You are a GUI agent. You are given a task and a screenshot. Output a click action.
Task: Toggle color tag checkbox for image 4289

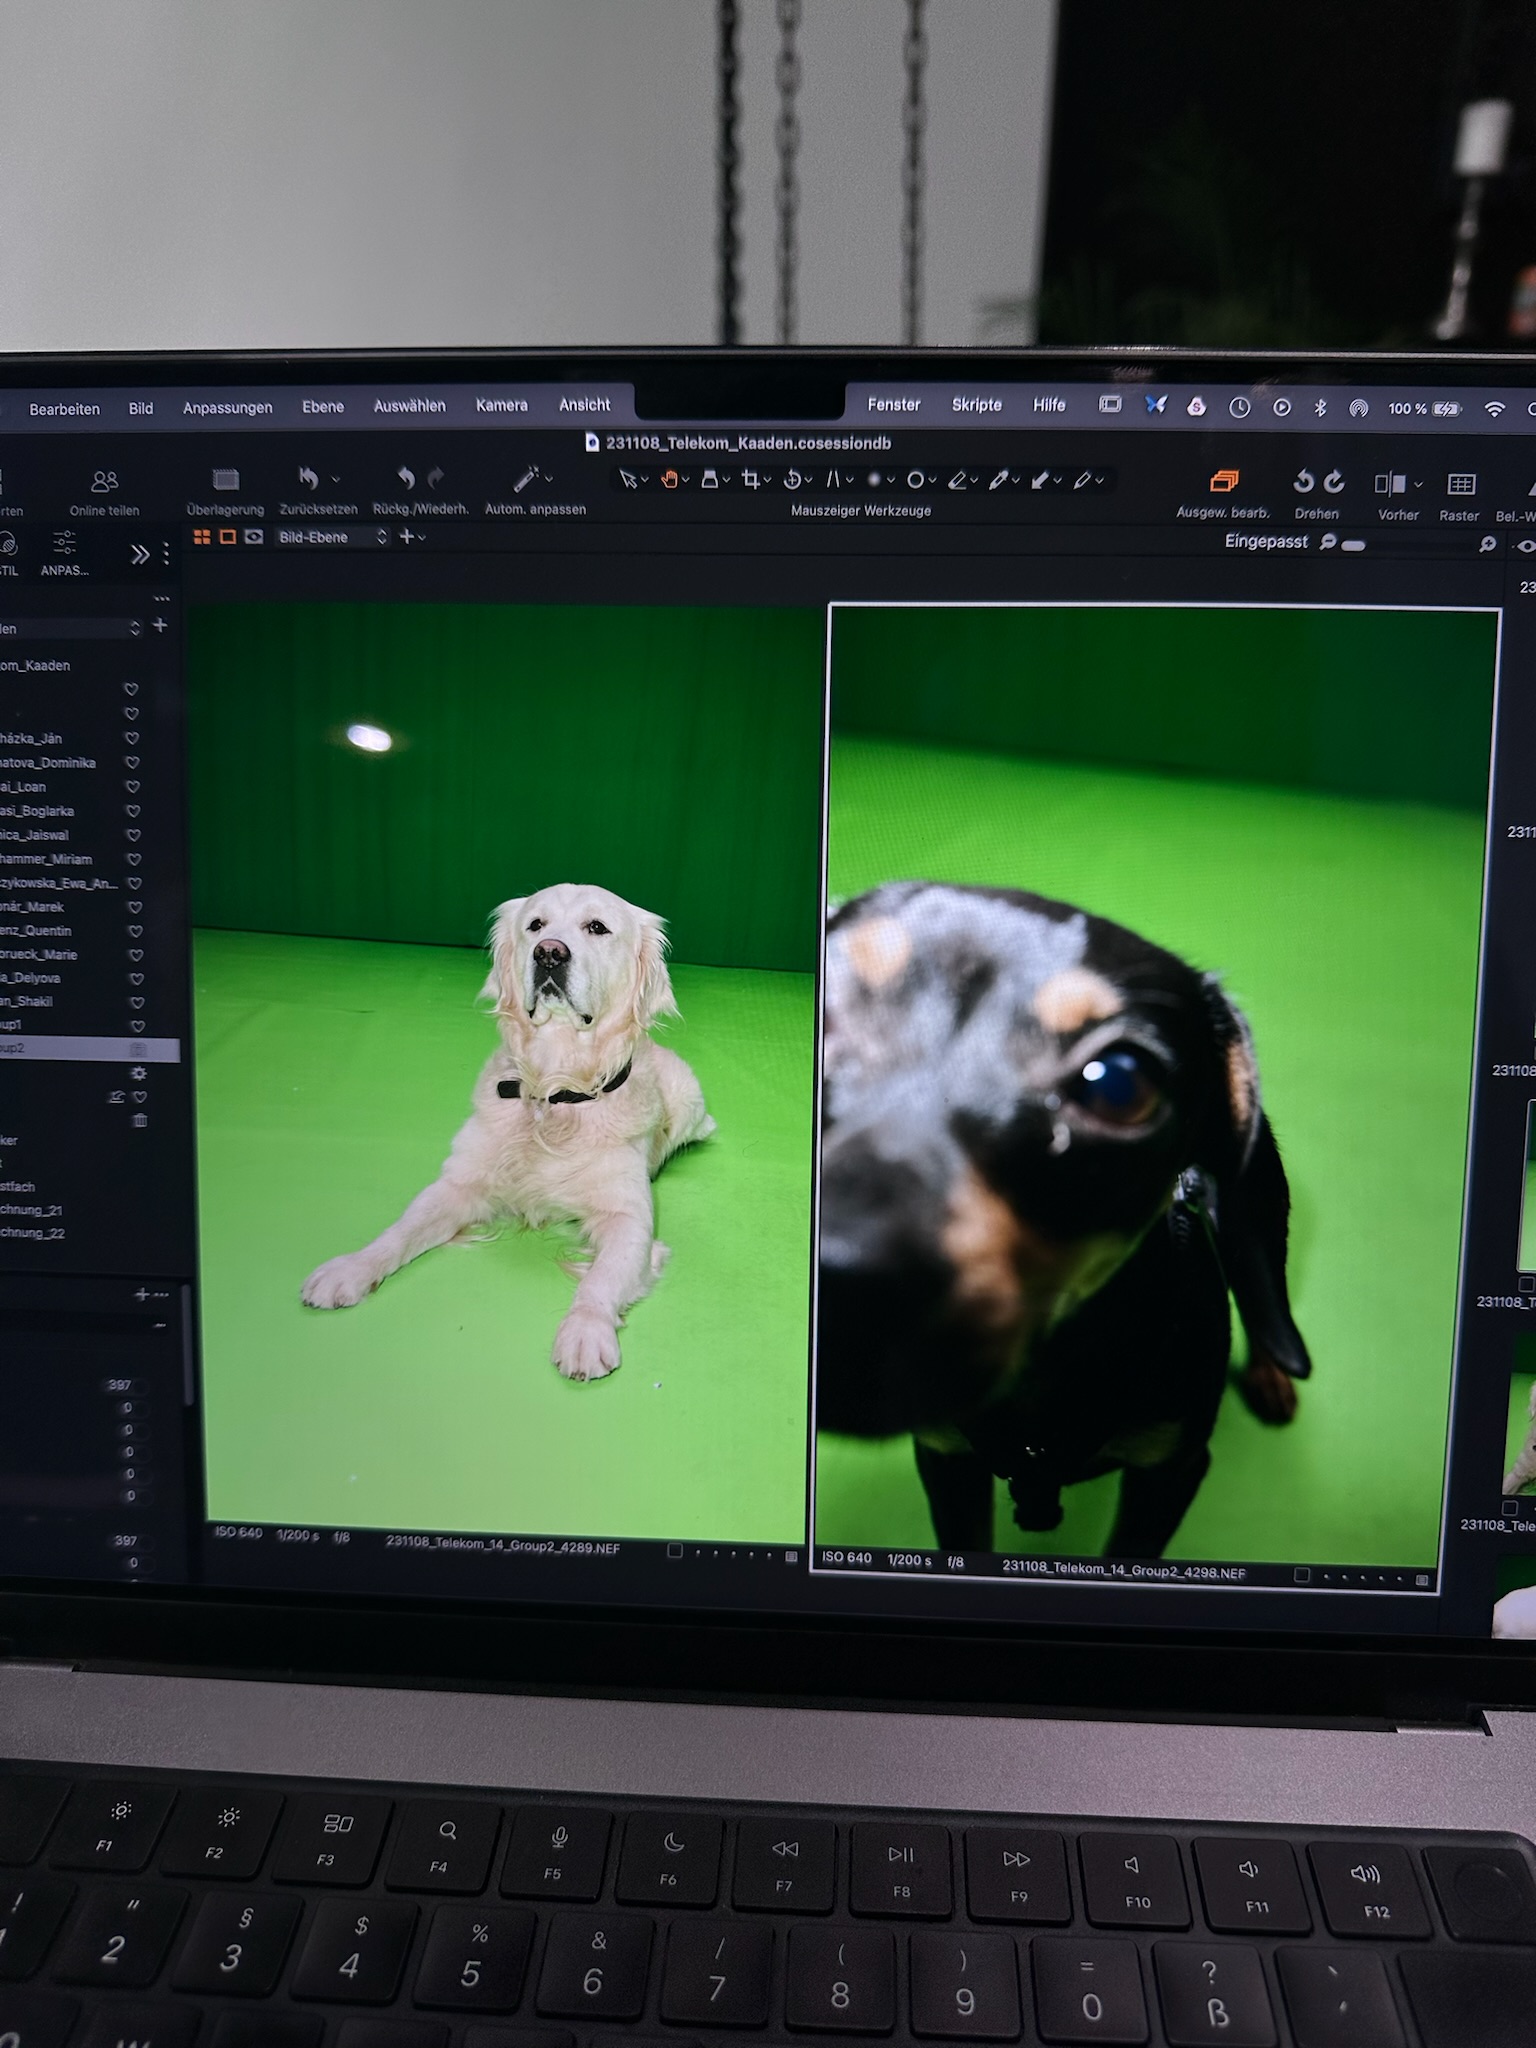click(675, 1551)
